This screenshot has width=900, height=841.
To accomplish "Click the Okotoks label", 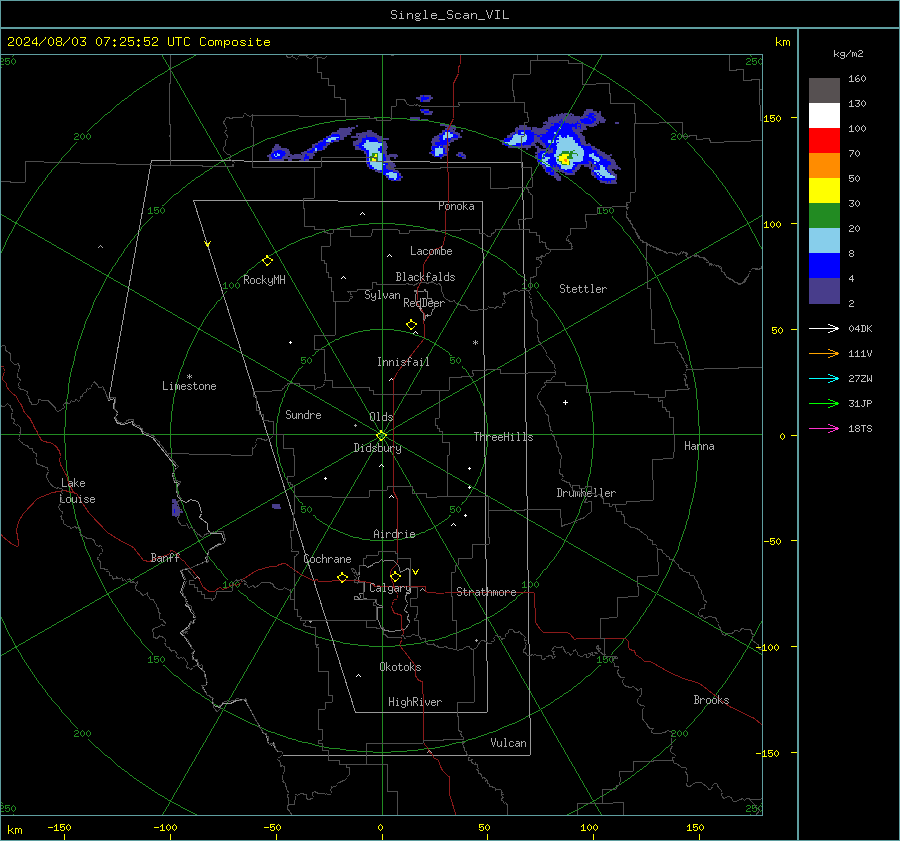I will click(x=400, y=667).
